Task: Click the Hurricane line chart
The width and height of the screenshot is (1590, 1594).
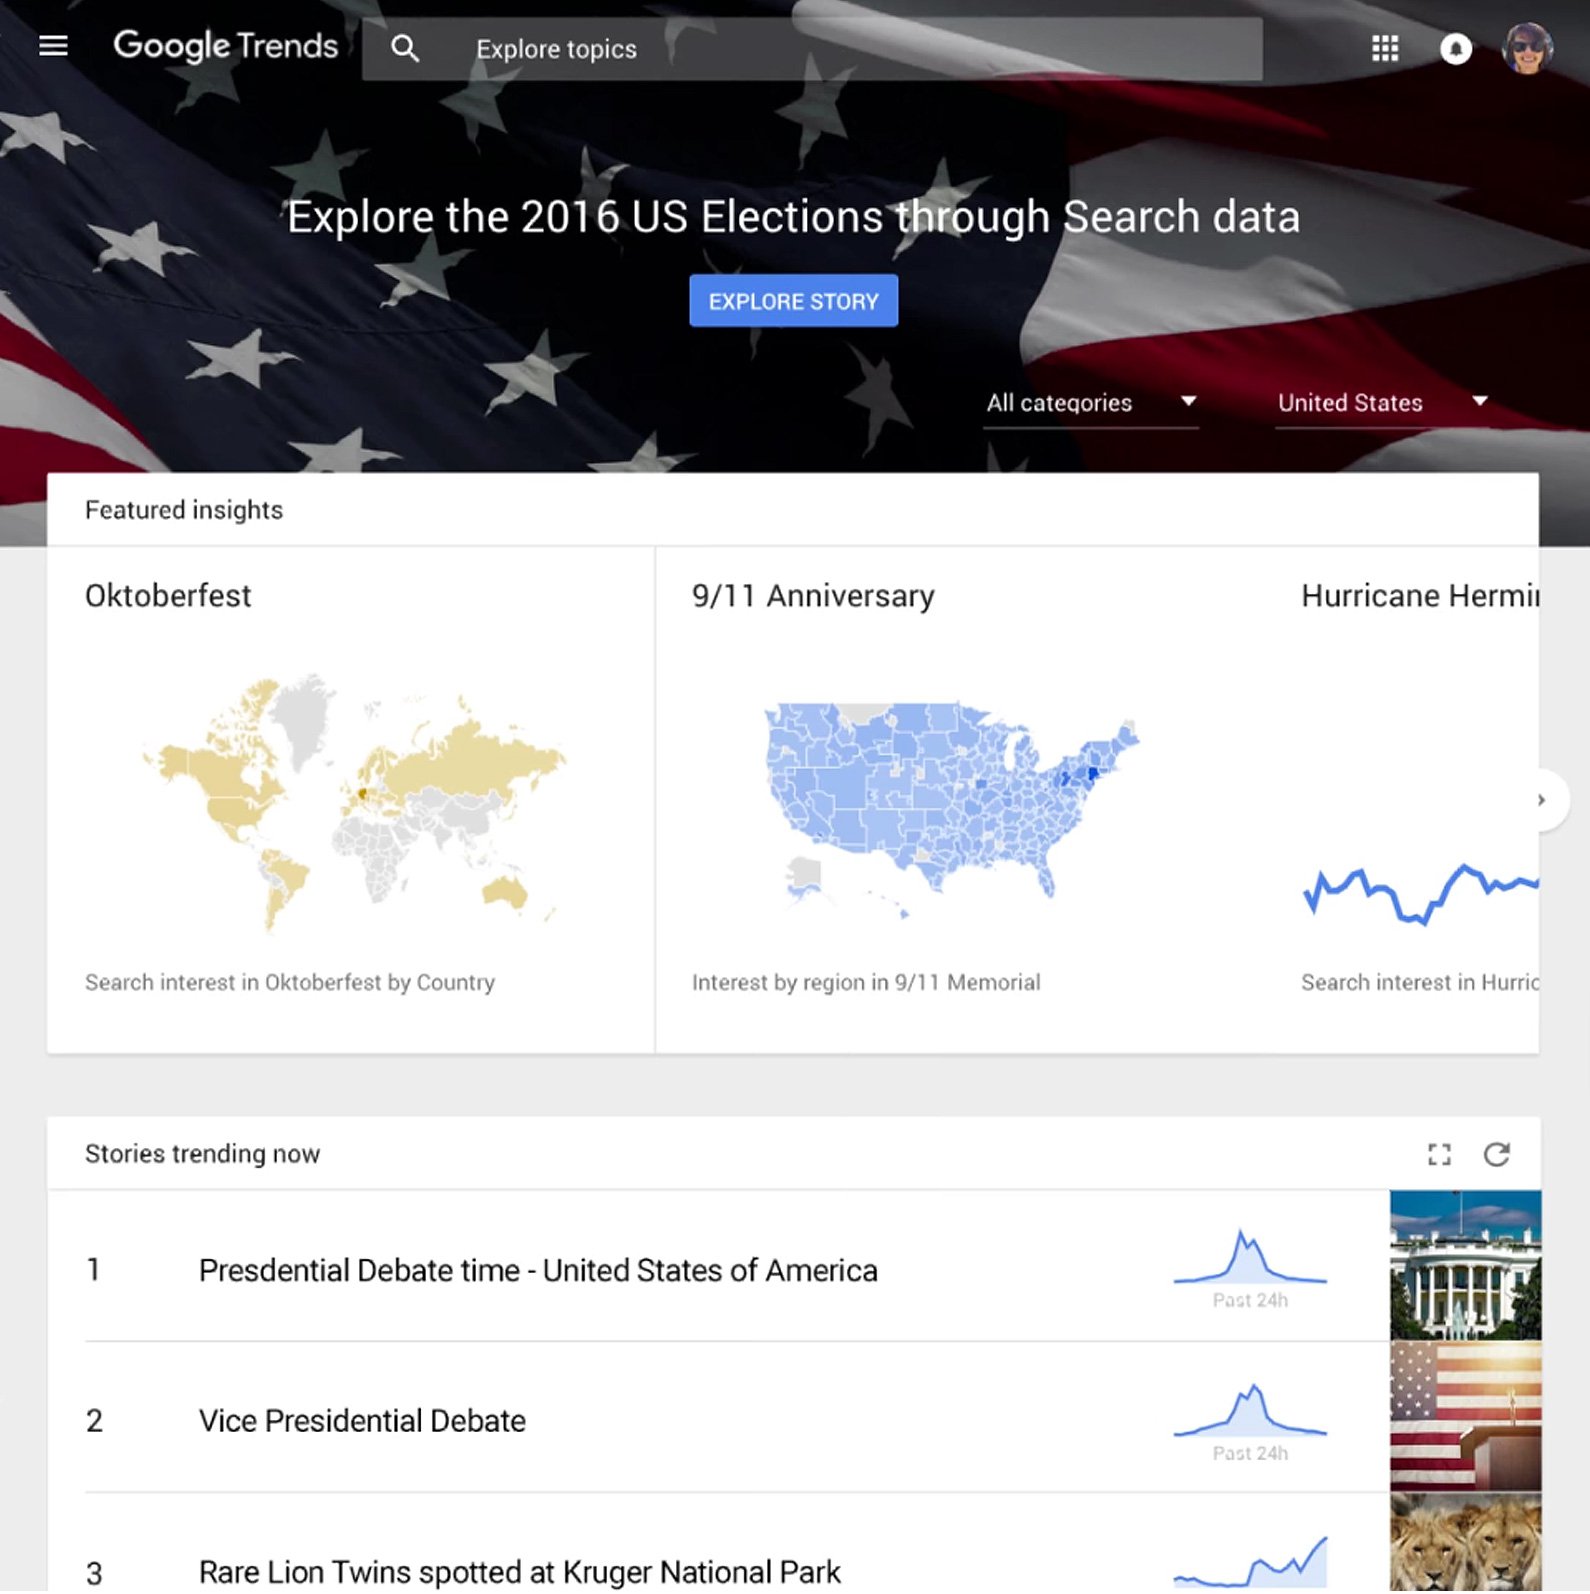Action: pyautogui.click(x=1420, y=893)
